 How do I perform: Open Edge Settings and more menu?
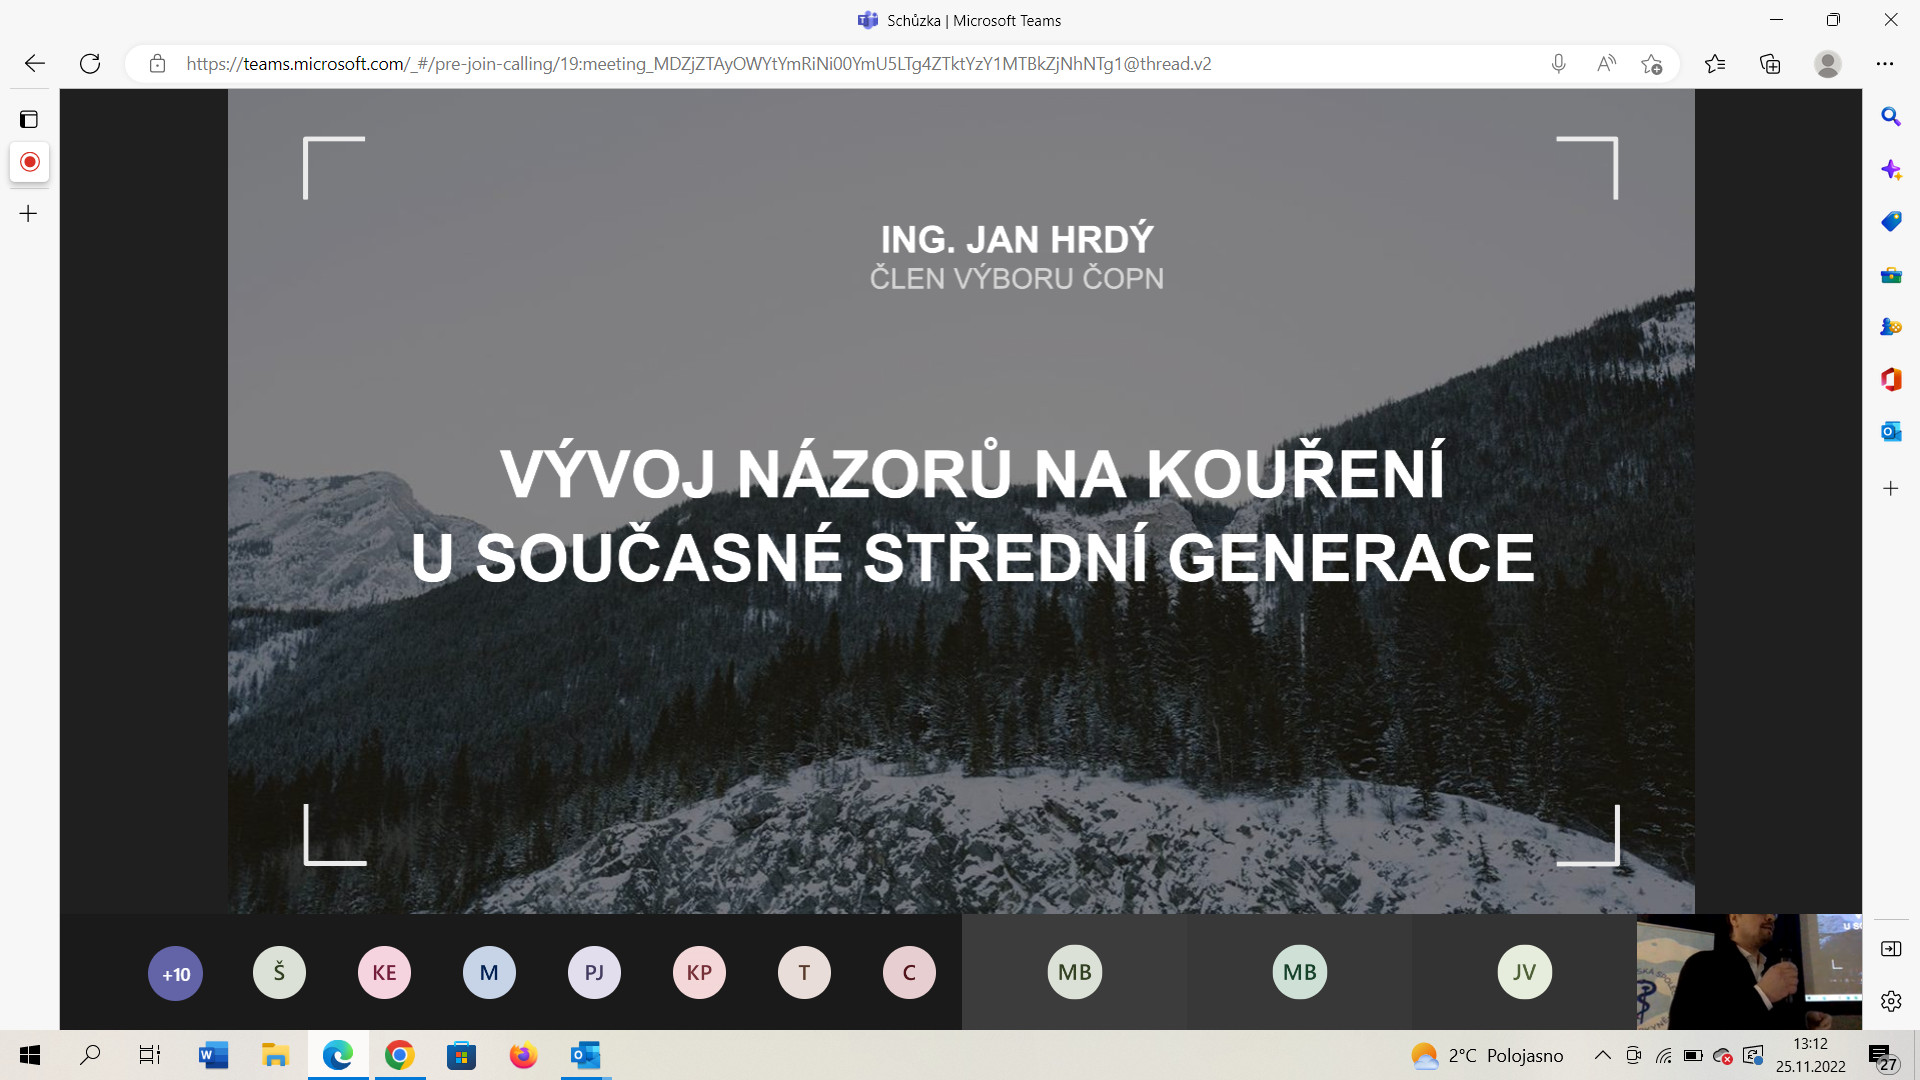pos(1885,64)
